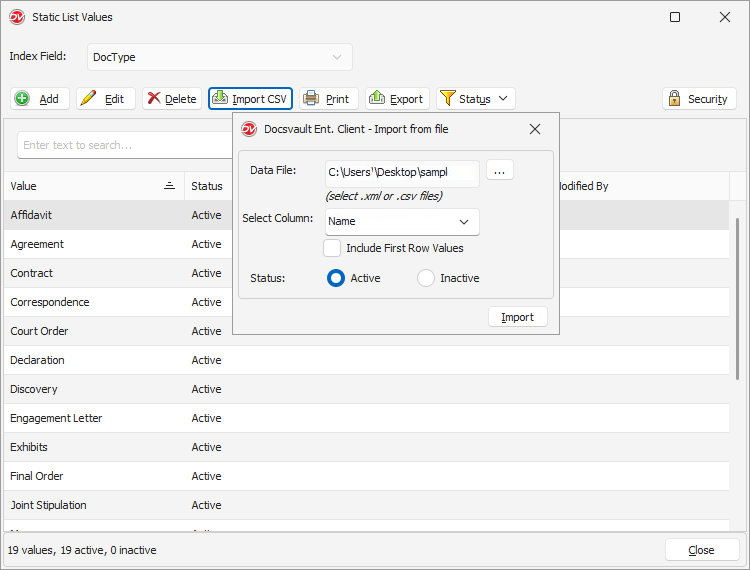Close the Import from file dialog
Screen dimensions: 750x570
coord(535,129)
